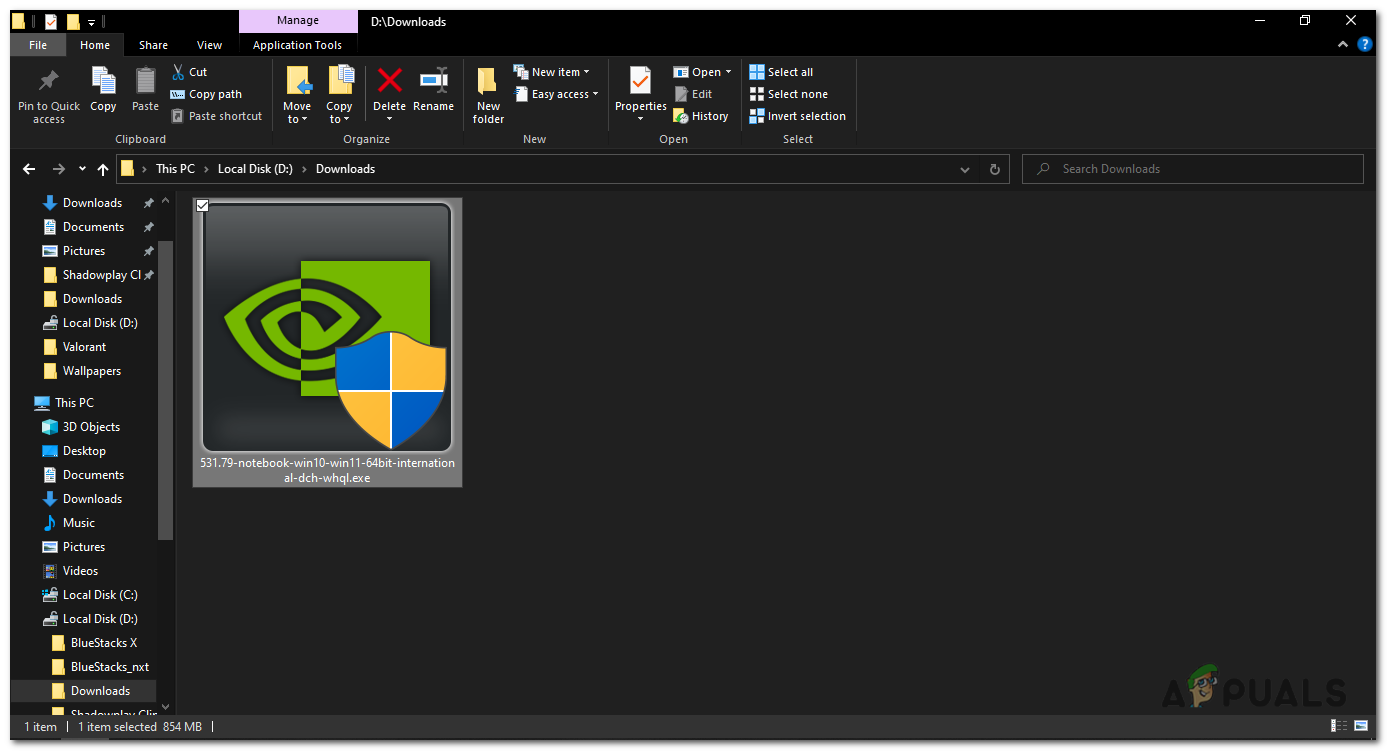Viewport: 1387px width, 751px height.
Task: Click the Pin to Quick access icon
Action: 48,82
